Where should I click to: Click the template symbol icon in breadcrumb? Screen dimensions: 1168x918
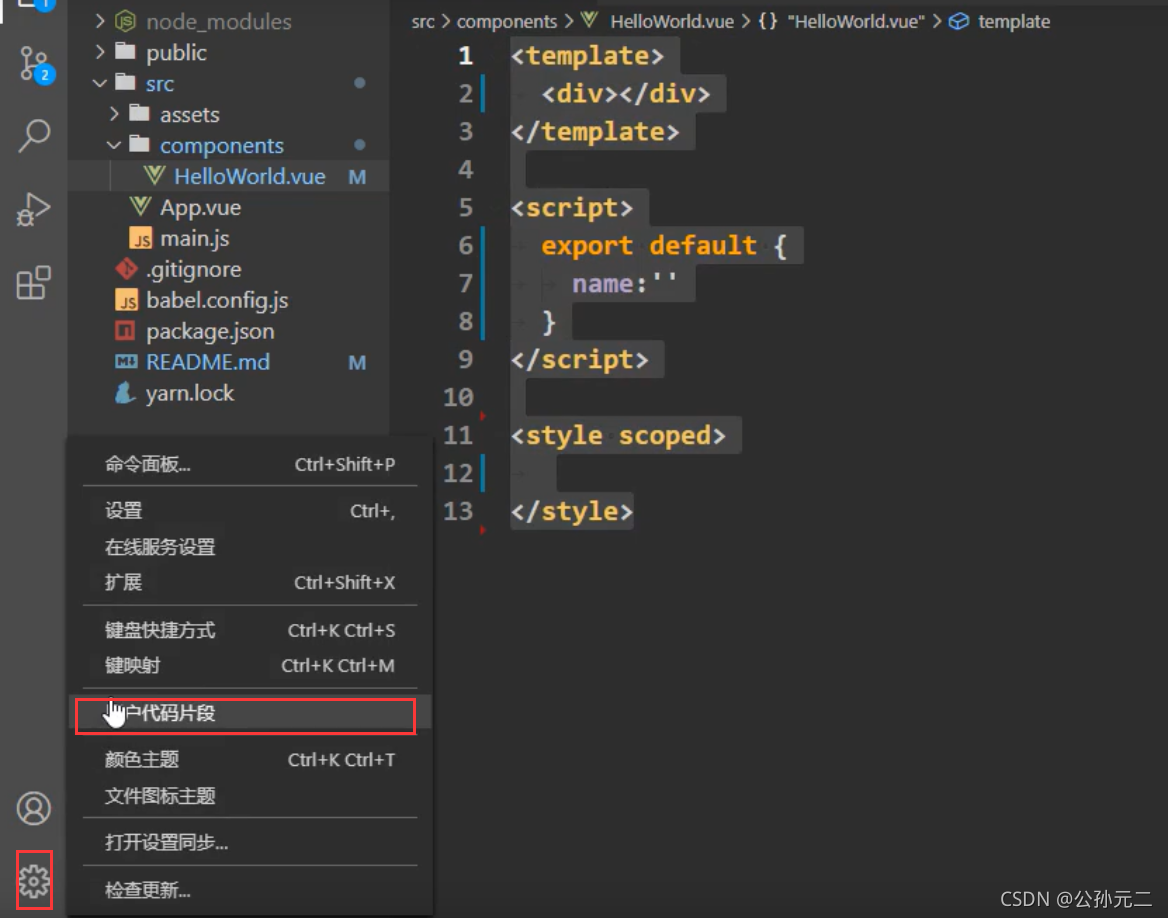[x=959, y=22]
